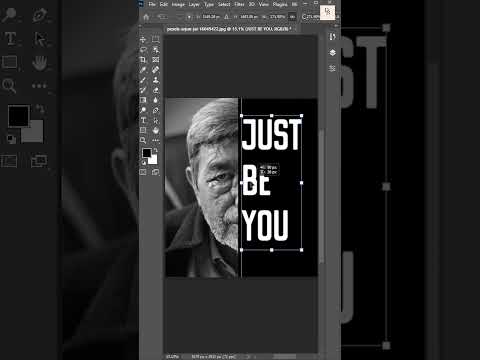Viewport: 480px width, 360px height.
Task: Select the JUST BE YOU document tab
Action: coord(229,29)
